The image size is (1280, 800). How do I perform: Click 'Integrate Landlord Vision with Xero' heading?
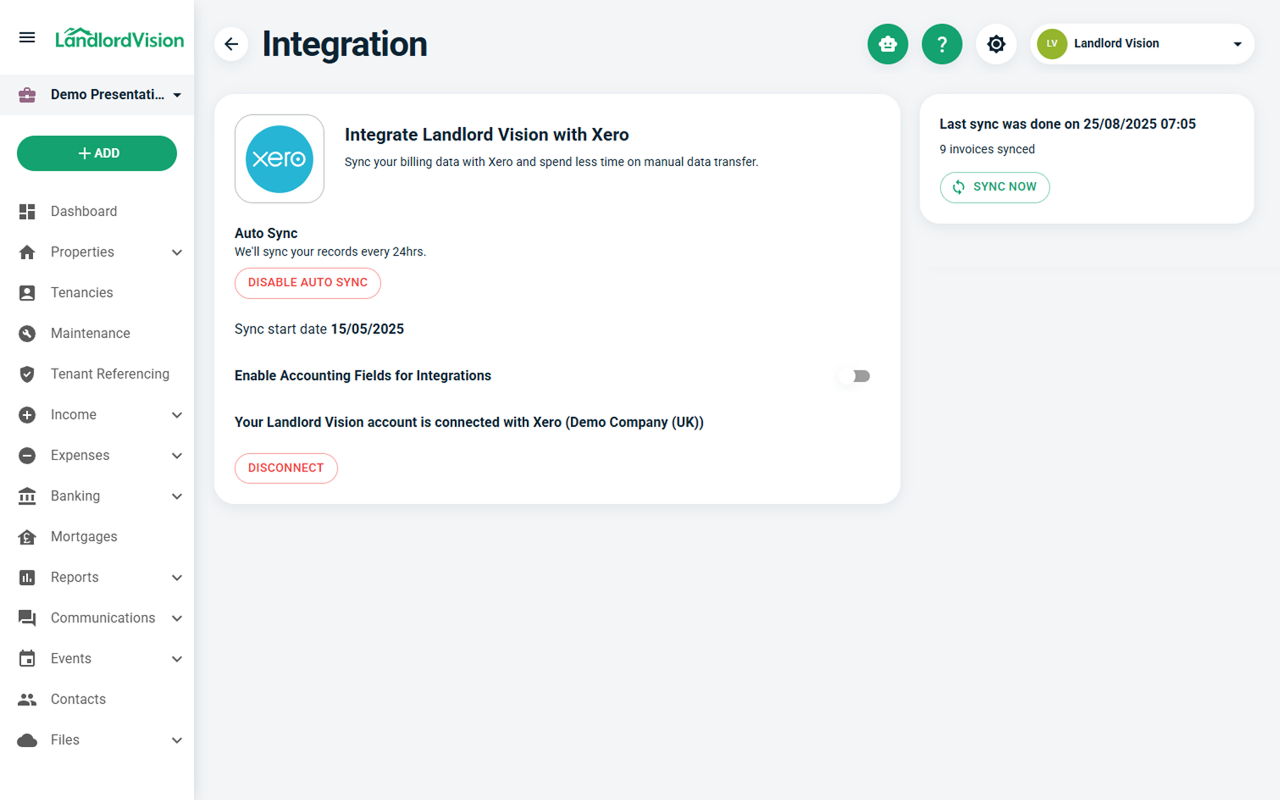tap(487, 135)
